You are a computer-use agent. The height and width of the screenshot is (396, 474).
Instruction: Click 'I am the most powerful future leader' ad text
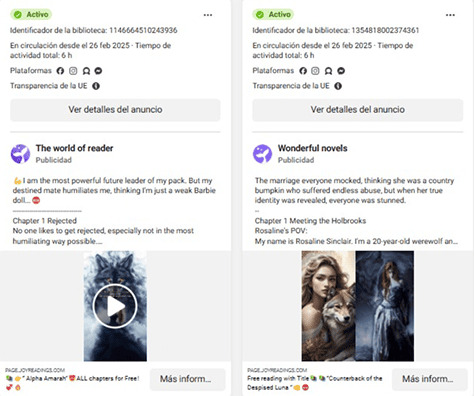click(x=114, y=190)
